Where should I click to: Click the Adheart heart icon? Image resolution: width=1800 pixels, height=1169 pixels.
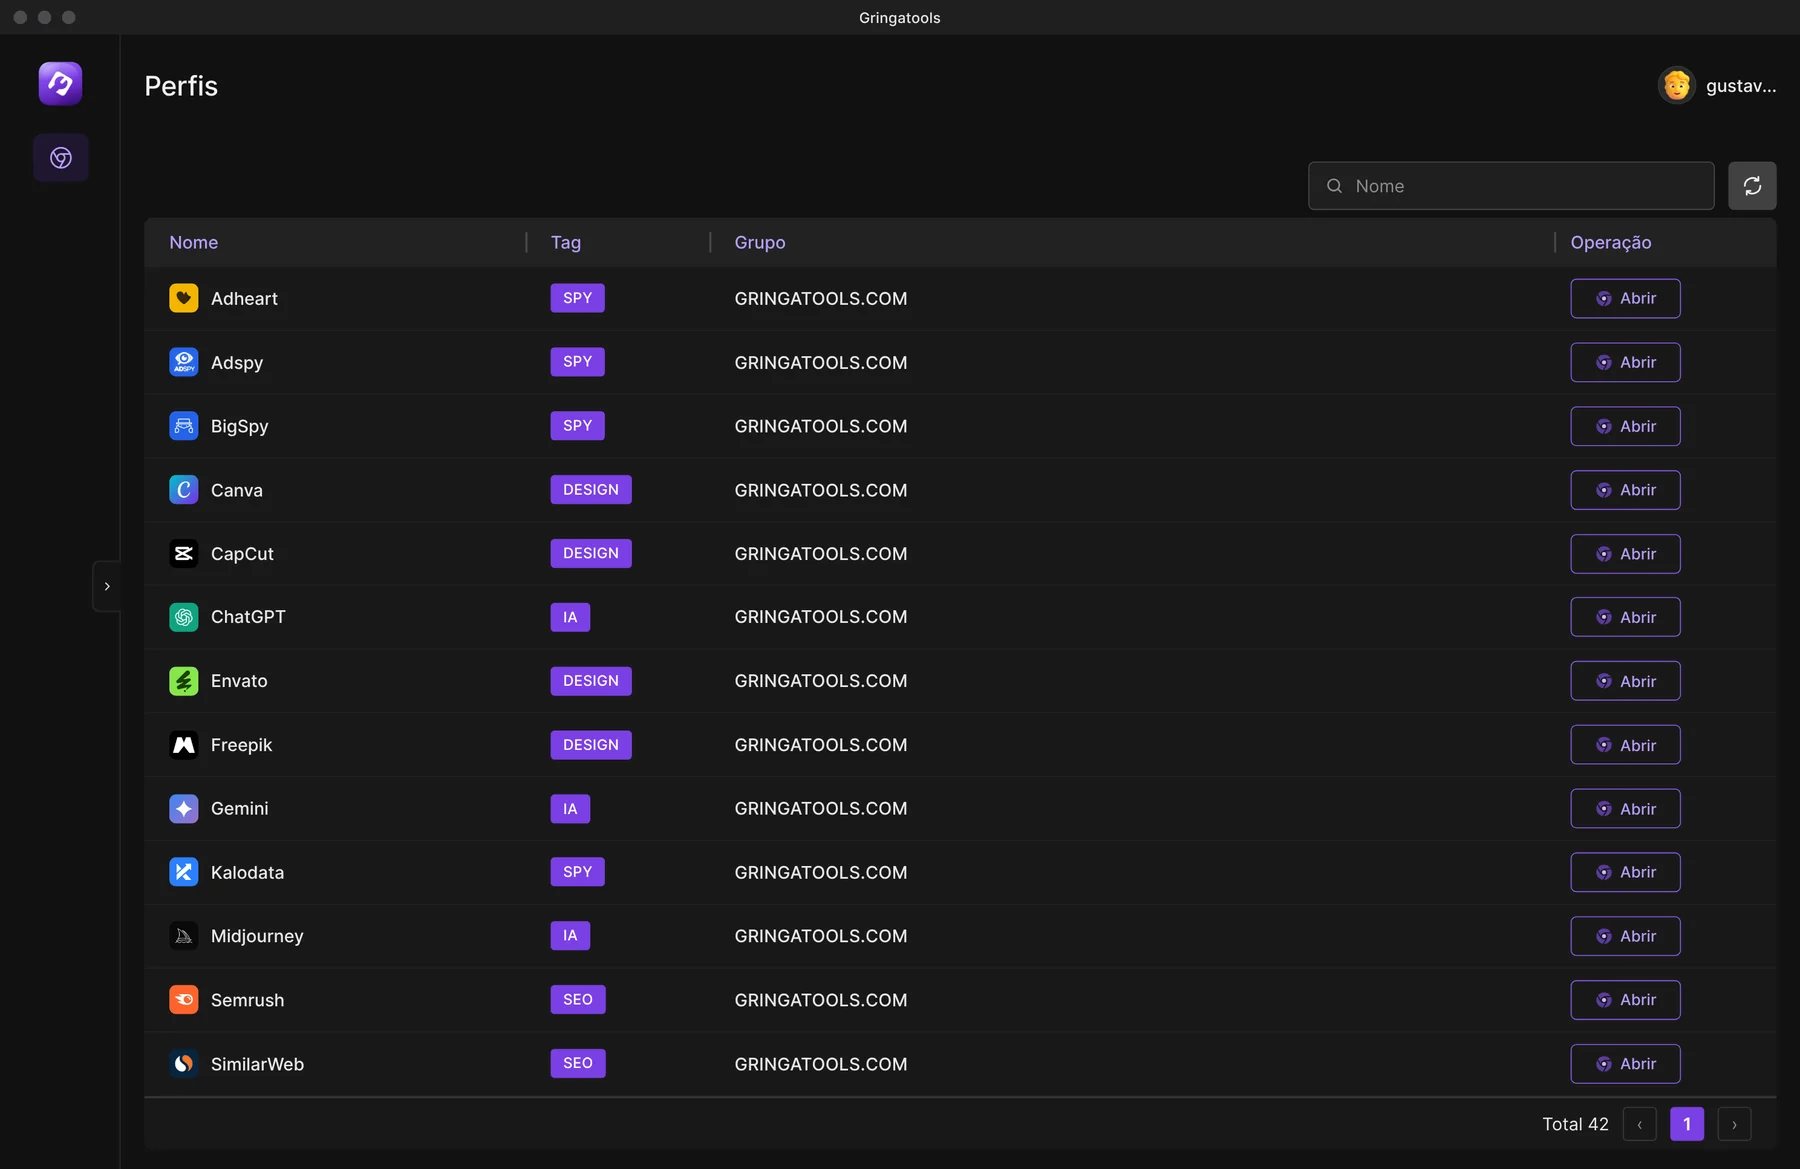point(184,298)
